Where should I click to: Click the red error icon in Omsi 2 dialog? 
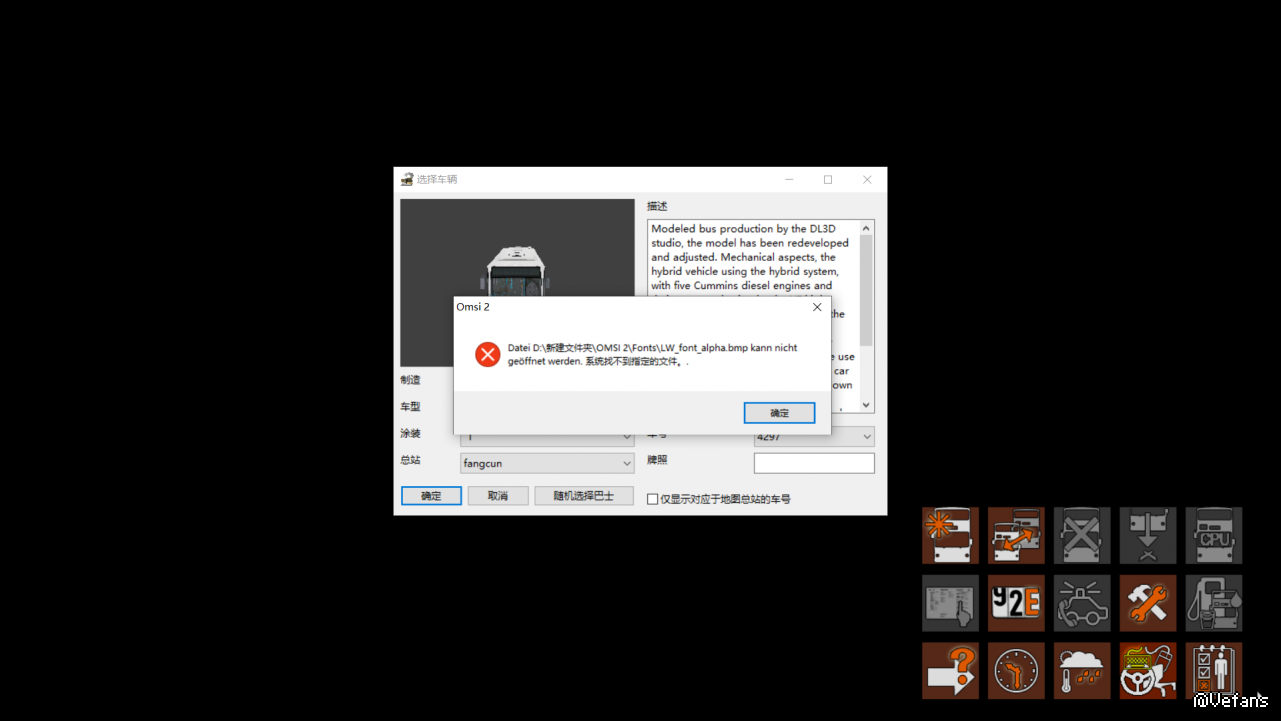(x=487, y=354)
